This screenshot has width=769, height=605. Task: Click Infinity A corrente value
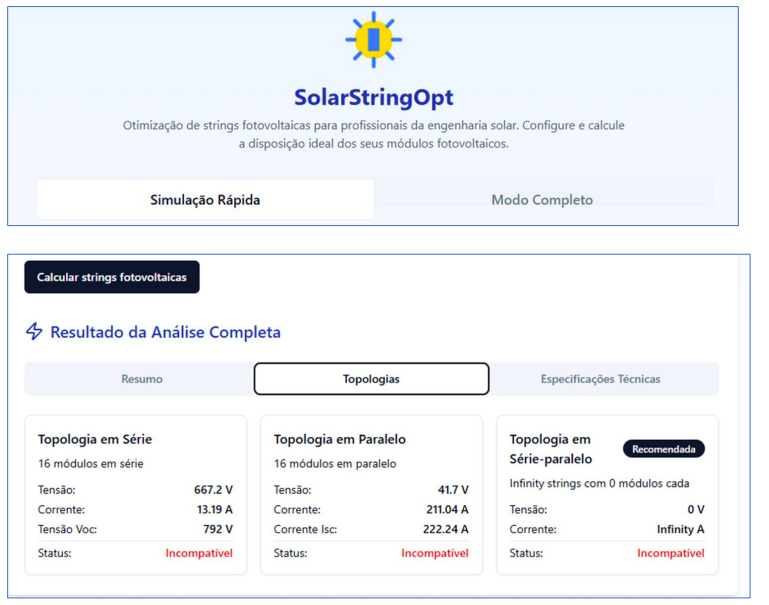(680, 529)
